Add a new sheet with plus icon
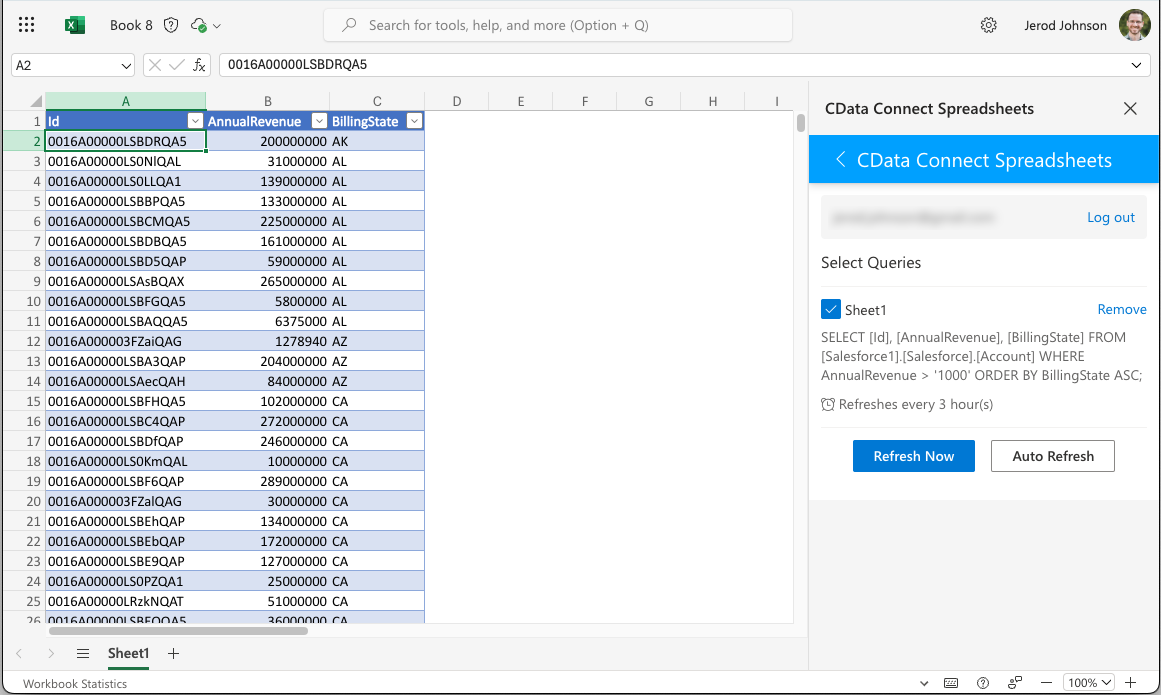The image size is (1161, 695). click(x=173, y=653)
